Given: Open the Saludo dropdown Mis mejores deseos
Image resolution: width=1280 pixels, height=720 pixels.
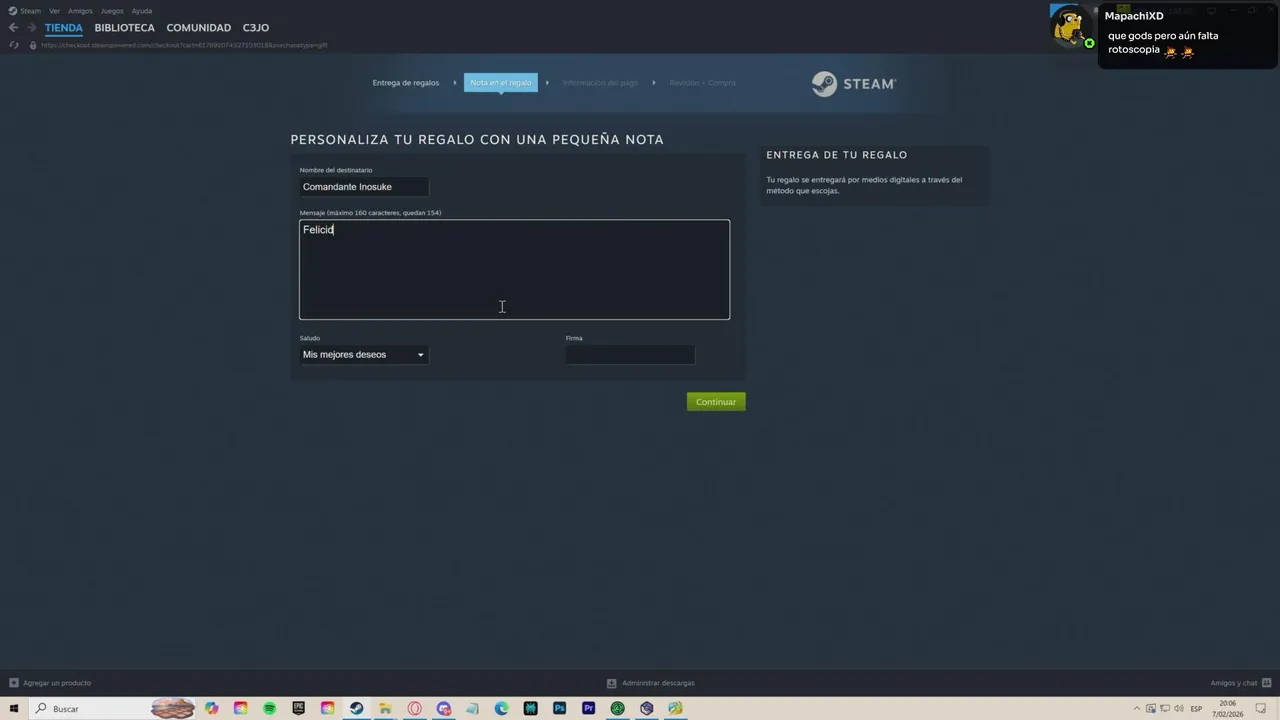Looking at the screenshot, I should point(364,355).
